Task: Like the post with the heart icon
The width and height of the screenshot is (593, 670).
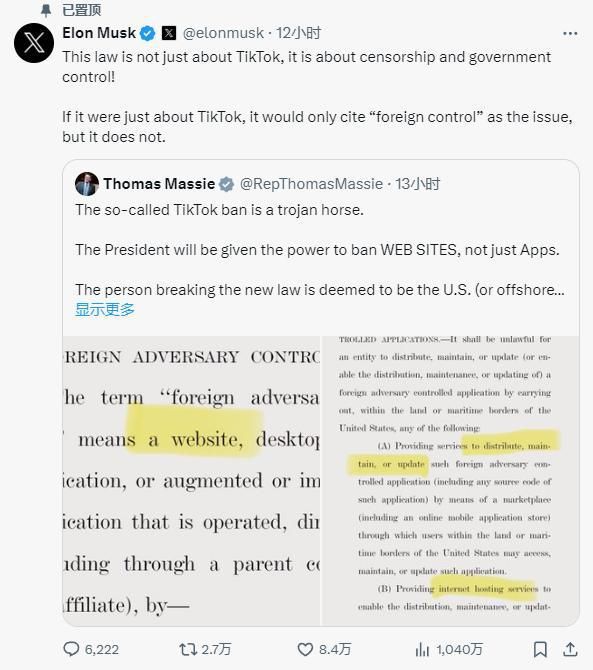Action: pyautogui.click(x=305, y=649)
